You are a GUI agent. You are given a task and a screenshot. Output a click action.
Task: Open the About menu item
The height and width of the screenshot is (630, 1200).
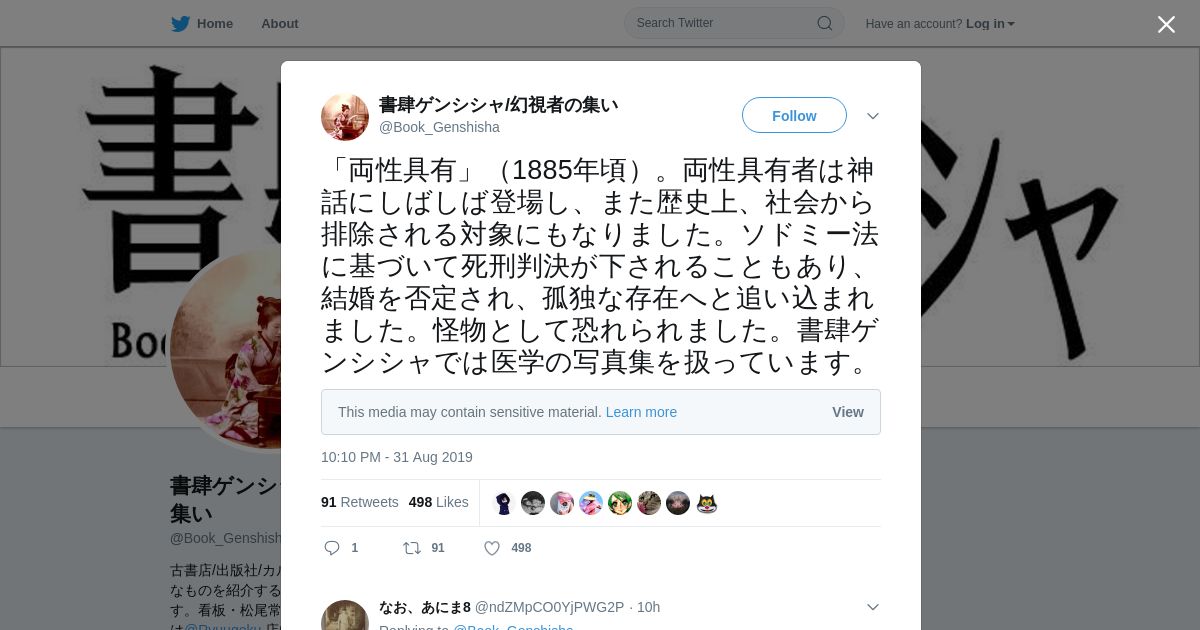[x=280, y=24]
